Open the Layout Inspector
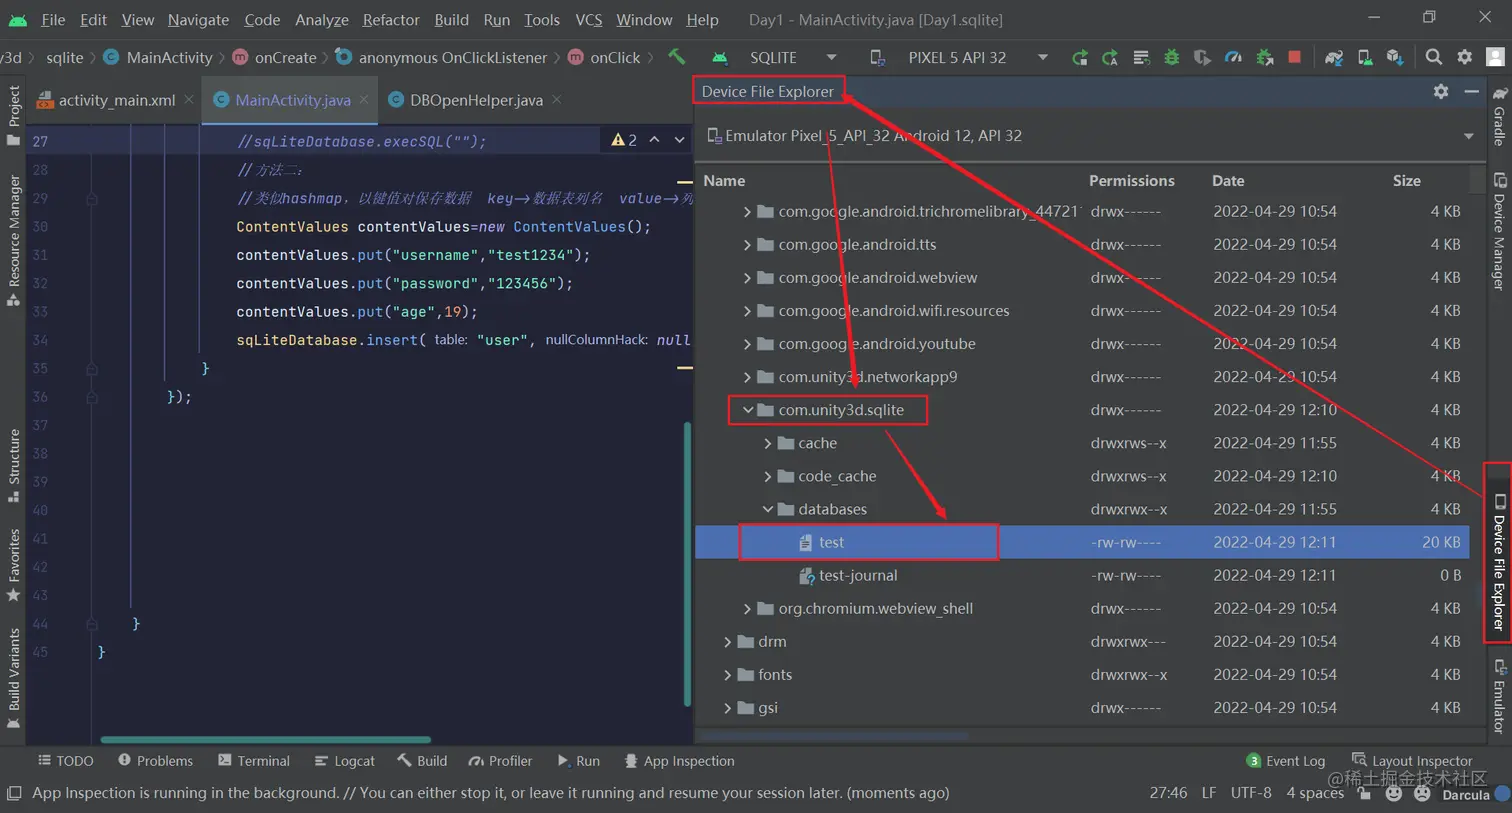The width and height of the screenshot is (1512, 813). tap(1411, 761)
